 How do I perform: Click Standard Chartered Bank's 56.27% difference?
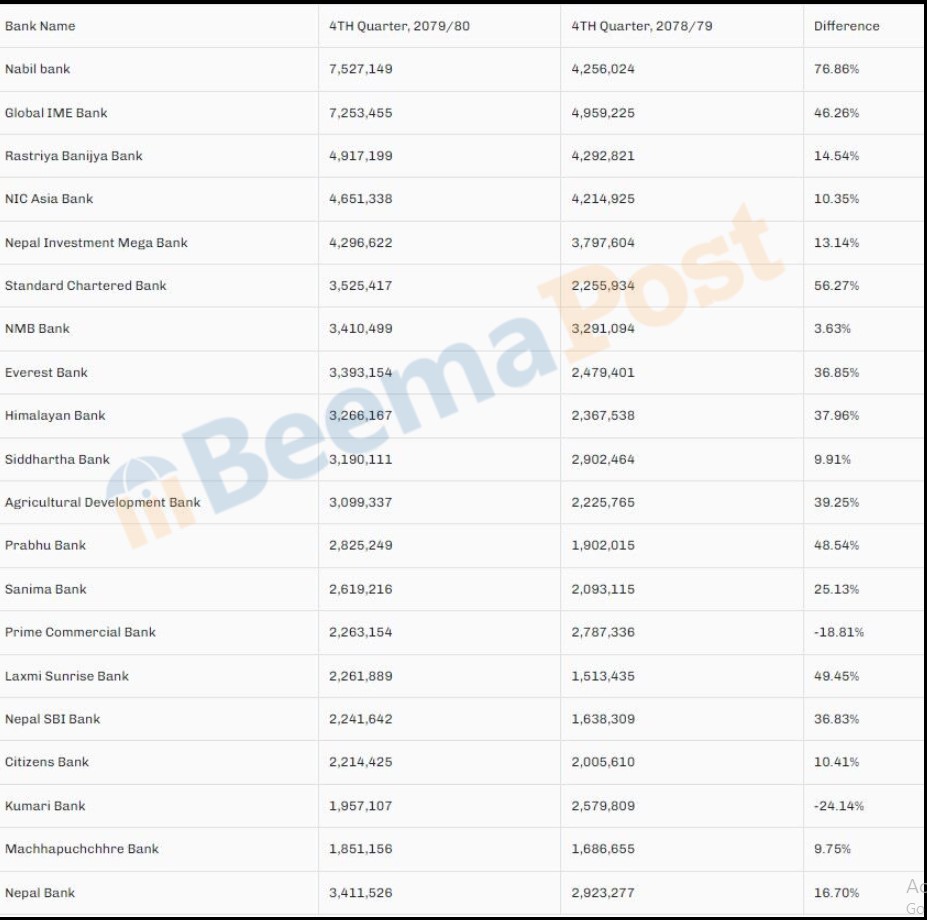(836, 286)
